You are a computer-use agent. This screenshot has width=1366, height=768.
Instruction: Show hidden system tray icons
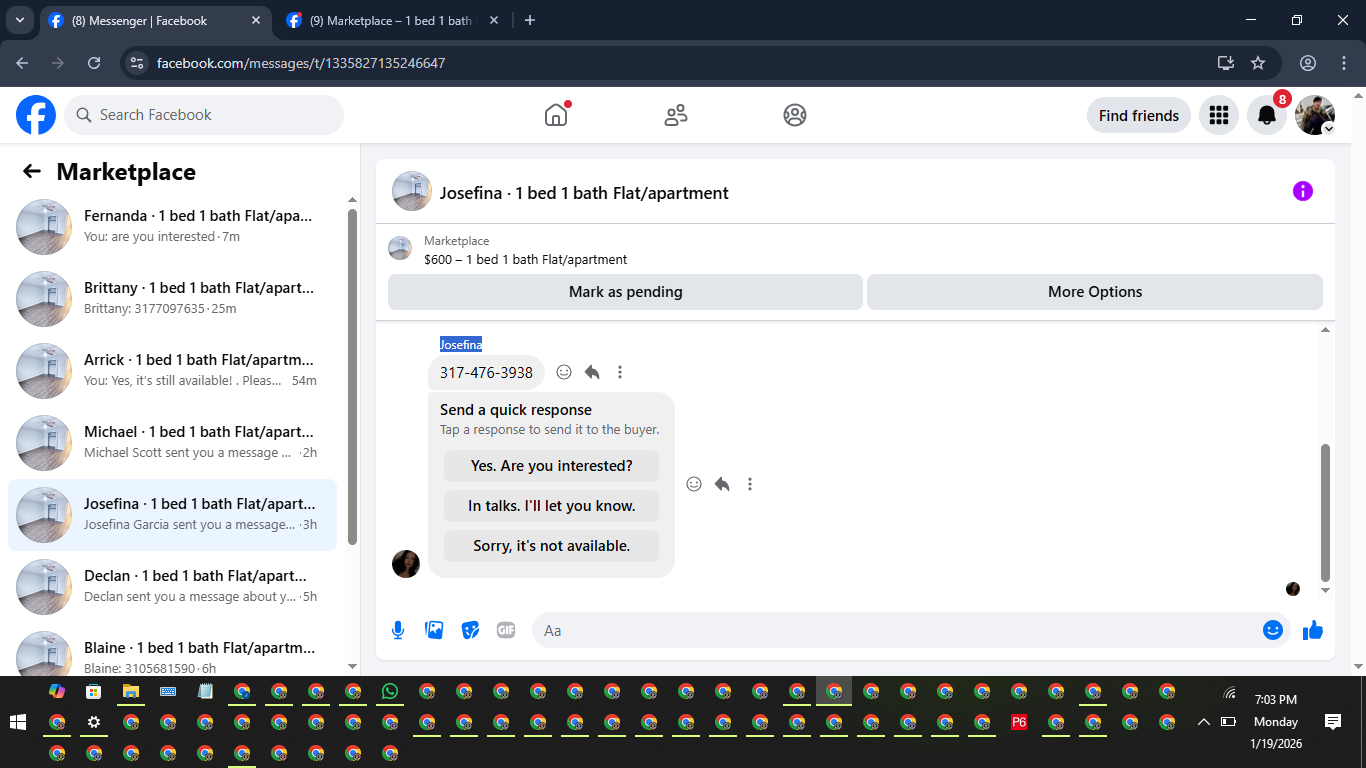[x=1203, y=722]
